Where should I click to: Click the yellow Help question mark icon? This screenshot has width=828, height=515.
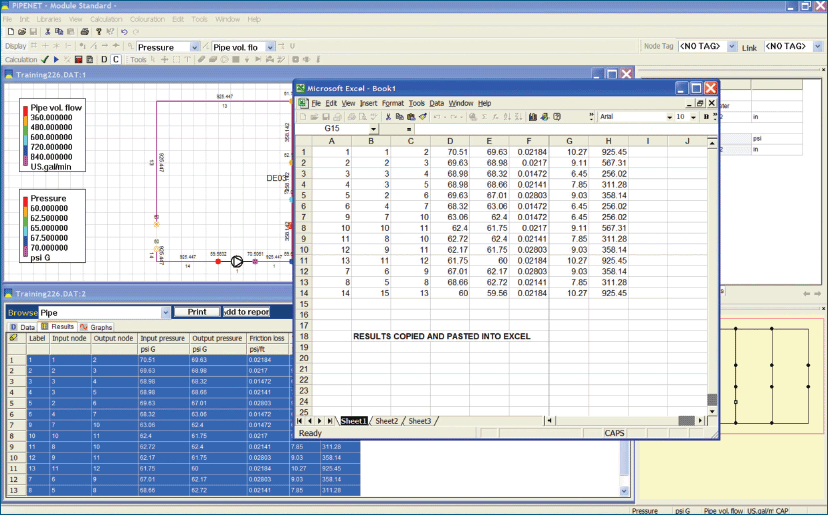[99, 32]
